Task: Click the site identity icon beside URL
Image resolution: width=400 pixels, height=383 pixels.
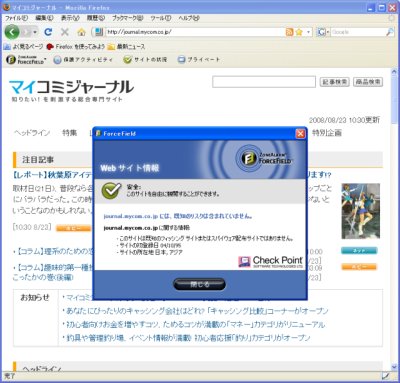Action: pos(99,32)
